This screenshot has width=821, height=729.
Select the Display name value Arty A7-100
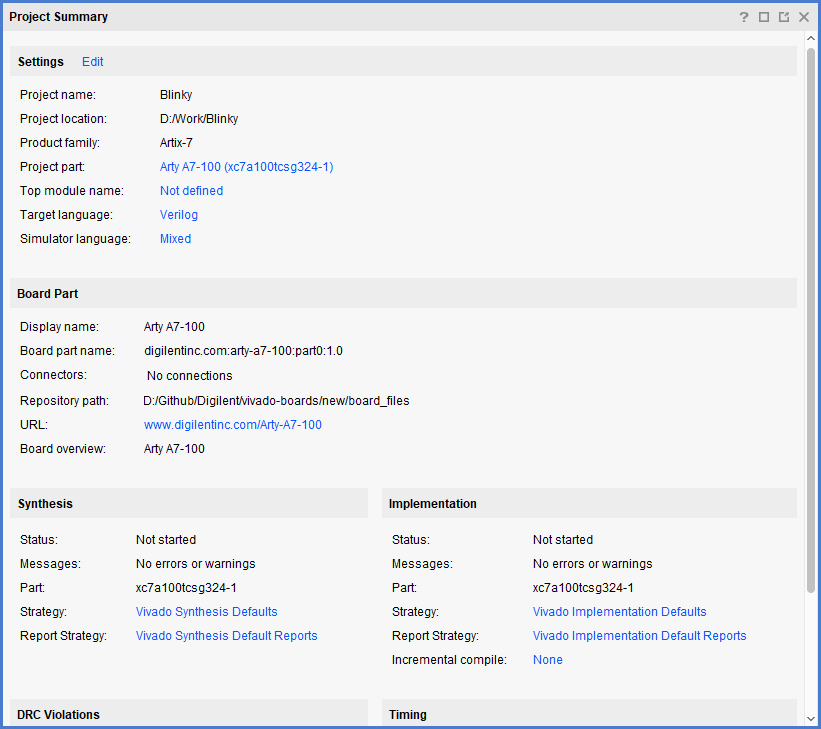tap(174, 327)
